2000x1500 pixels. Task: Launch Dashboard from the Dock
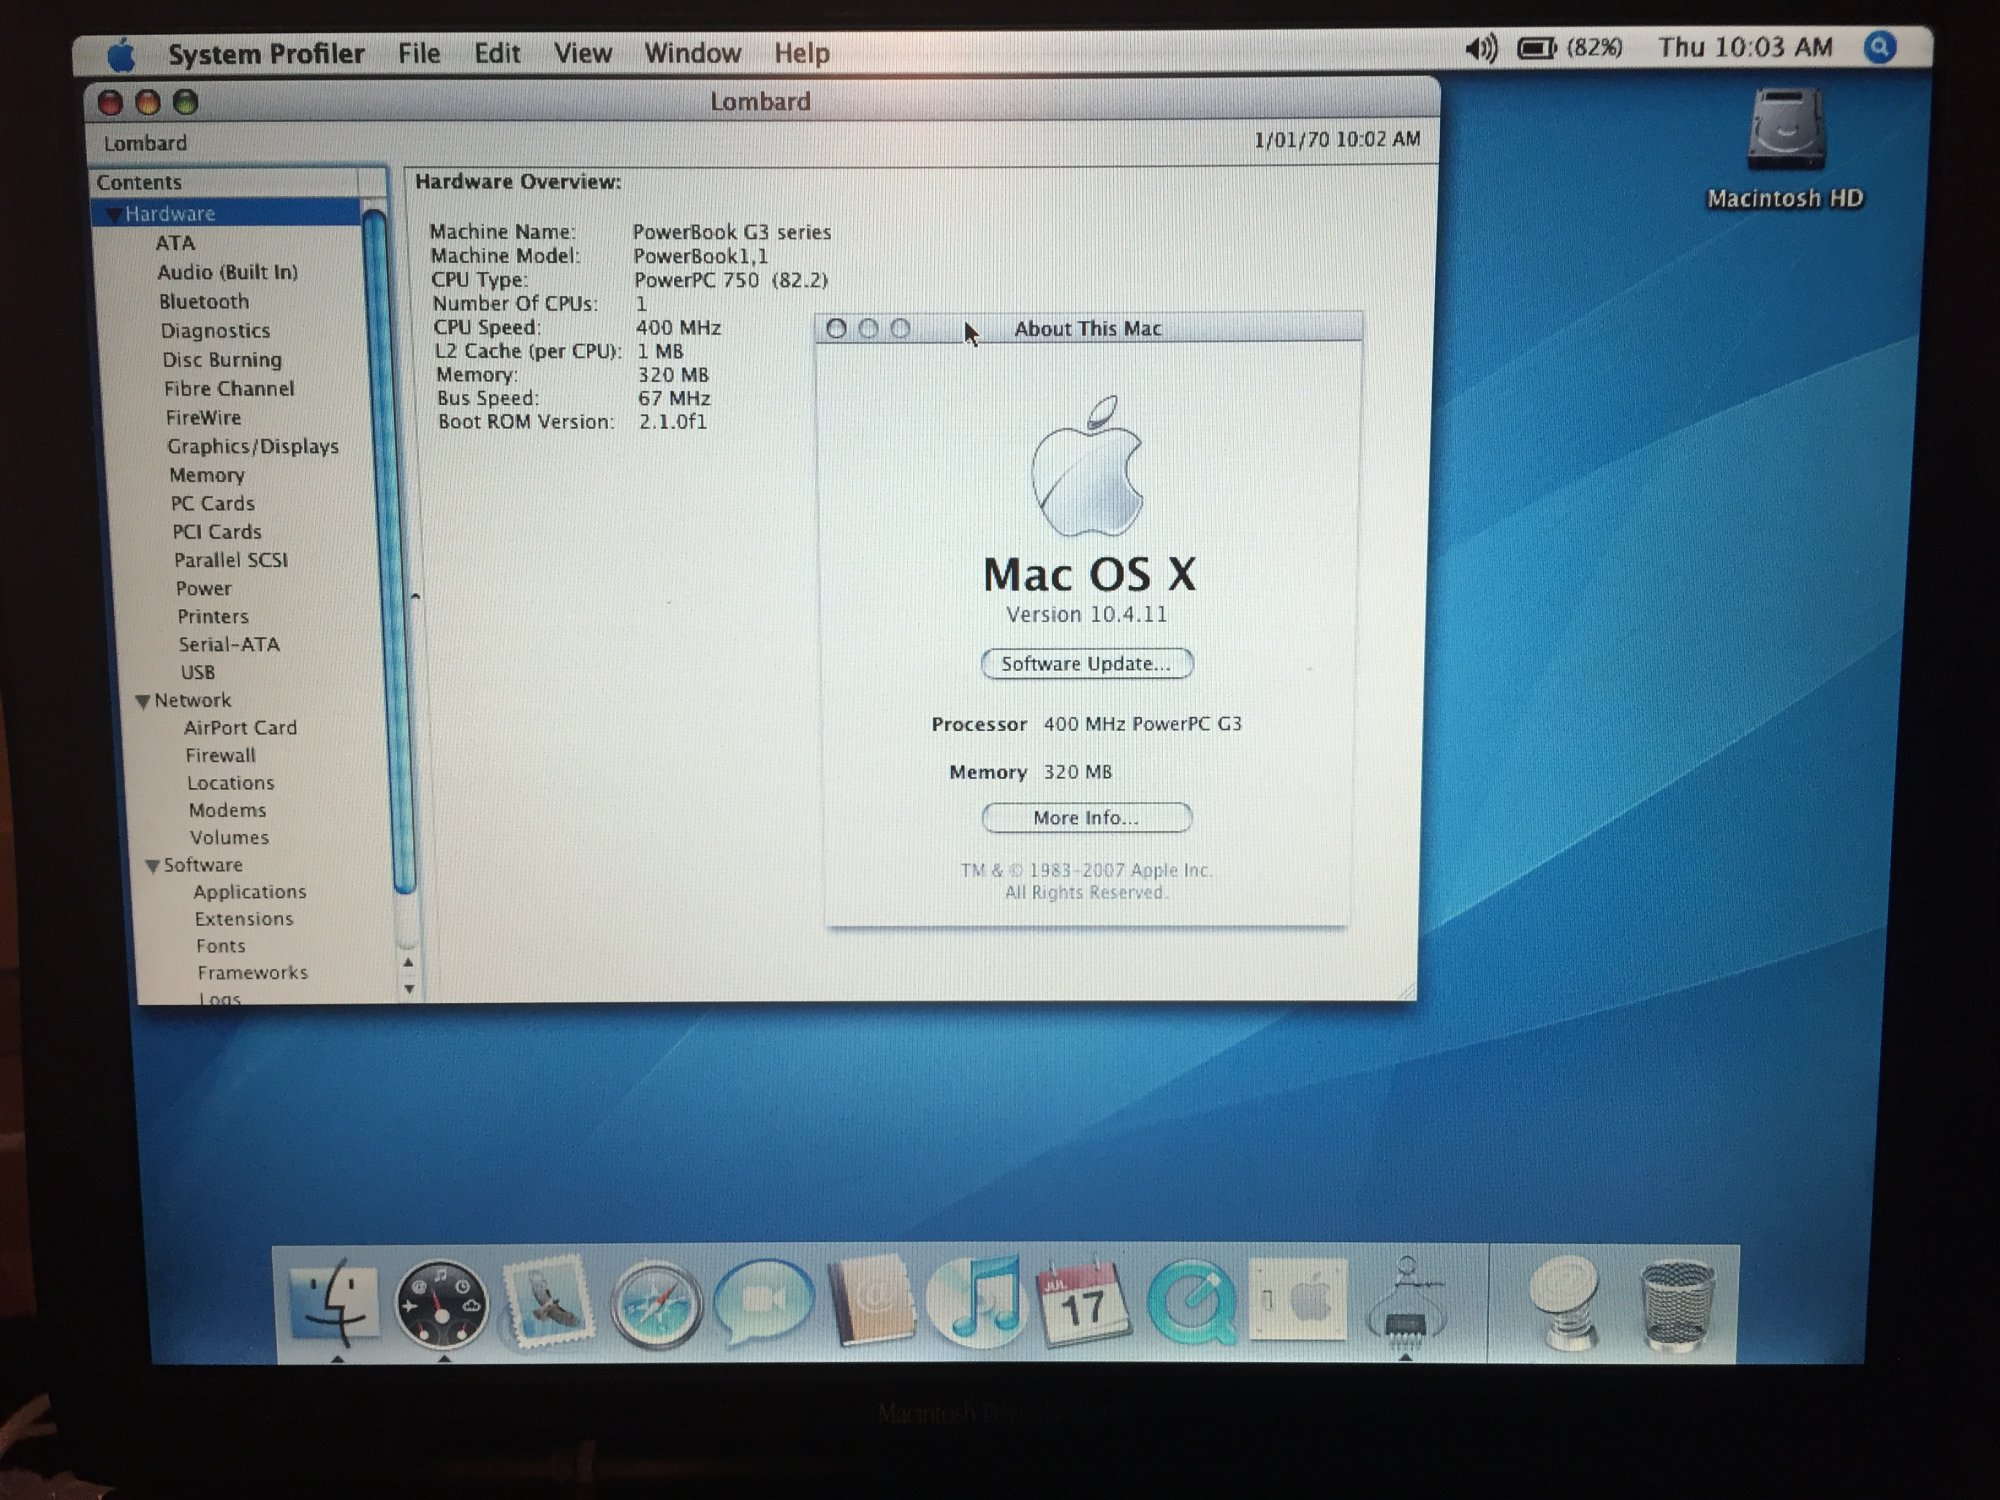point(441,1304)
